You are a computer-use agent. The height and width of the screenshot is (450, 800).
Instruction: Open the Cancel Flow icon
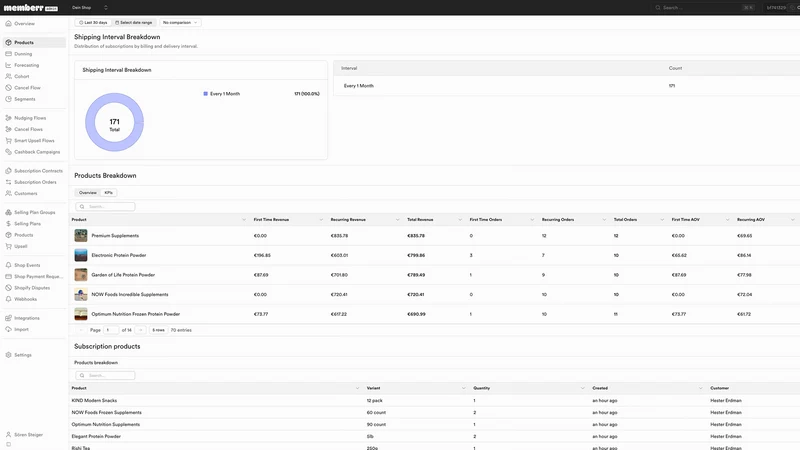point(8,88)
